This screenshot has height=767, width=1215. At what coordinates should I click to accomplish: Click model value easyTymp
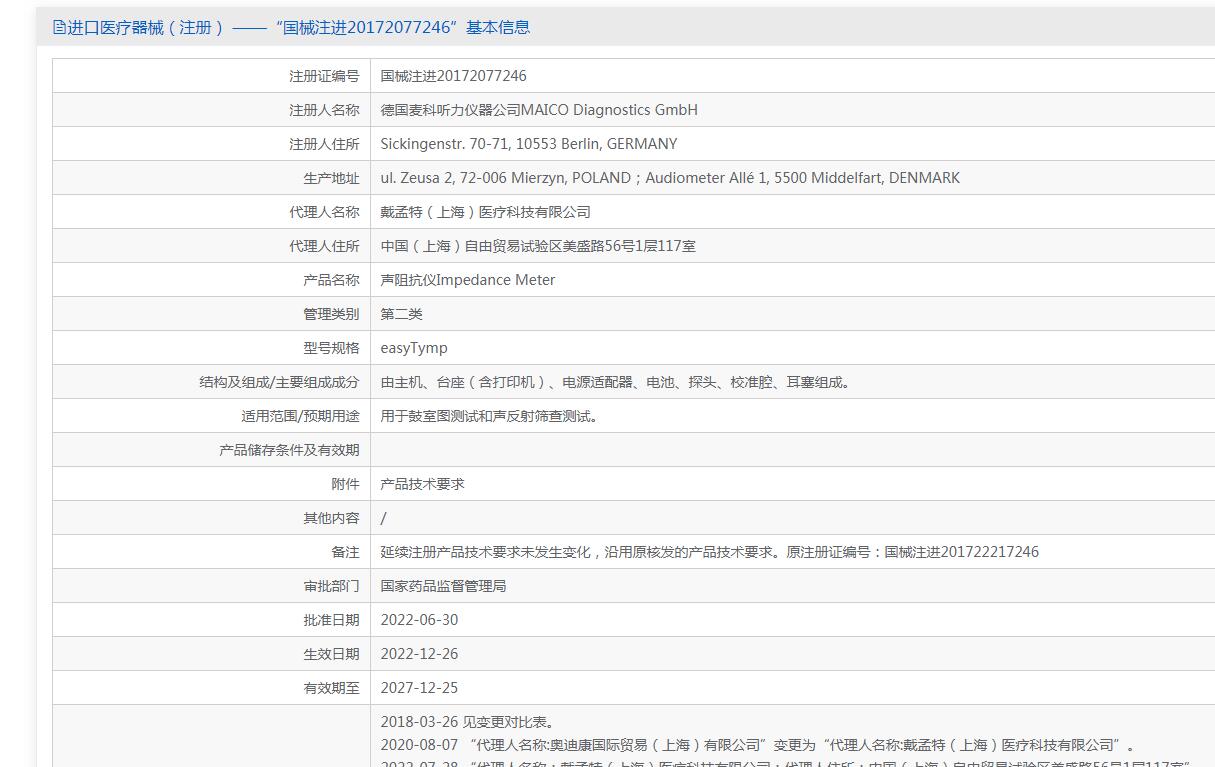414,348
